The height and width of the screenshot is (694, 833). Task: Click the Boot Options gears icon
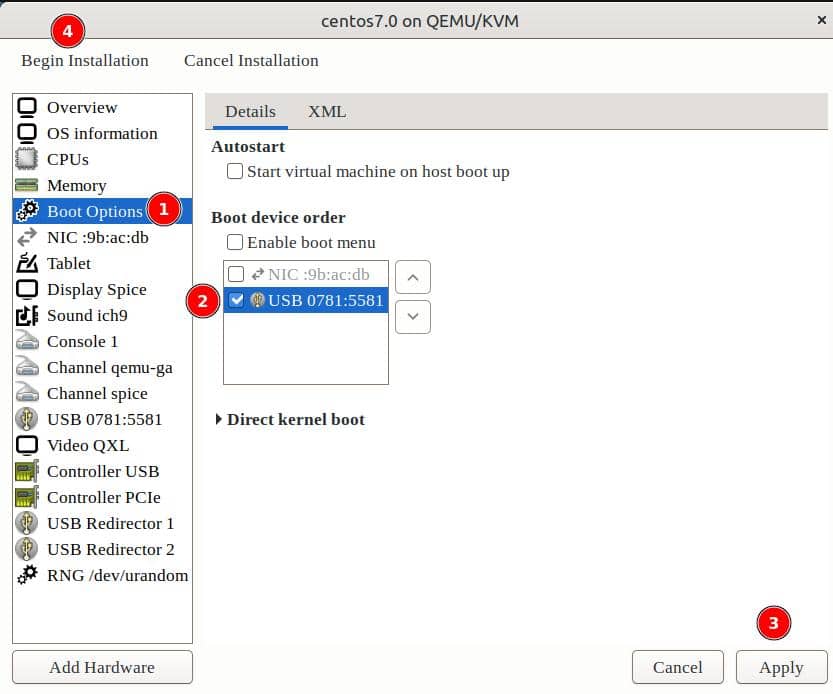(27, 211)
